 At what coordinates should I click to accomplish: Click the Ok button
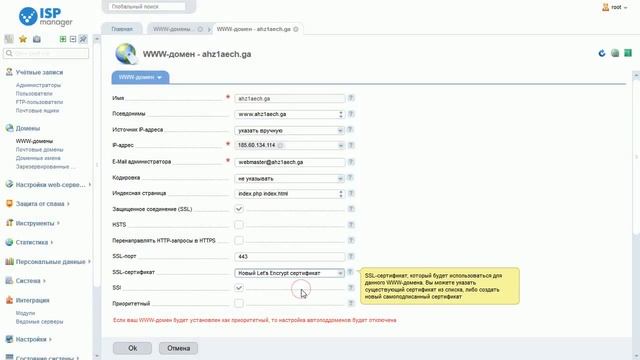pos(132,348)
